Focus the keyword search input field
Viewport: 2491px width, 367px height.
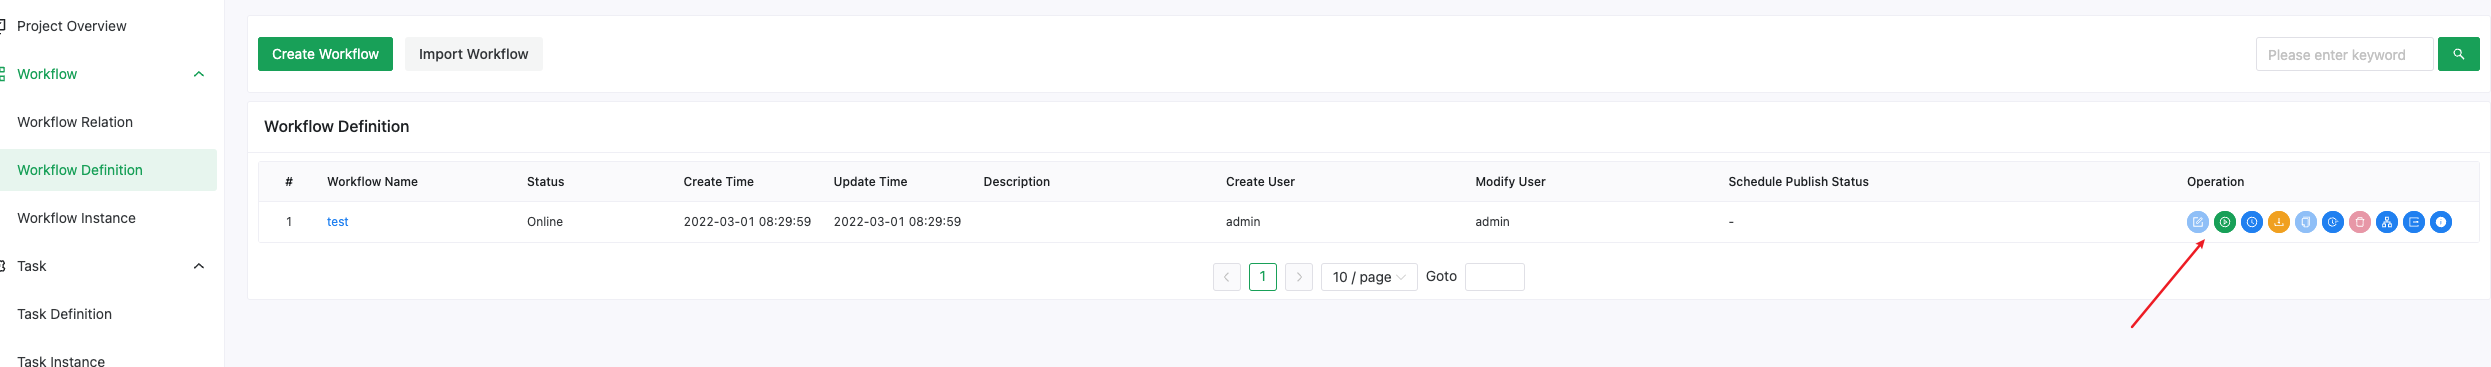point(2344,54)
